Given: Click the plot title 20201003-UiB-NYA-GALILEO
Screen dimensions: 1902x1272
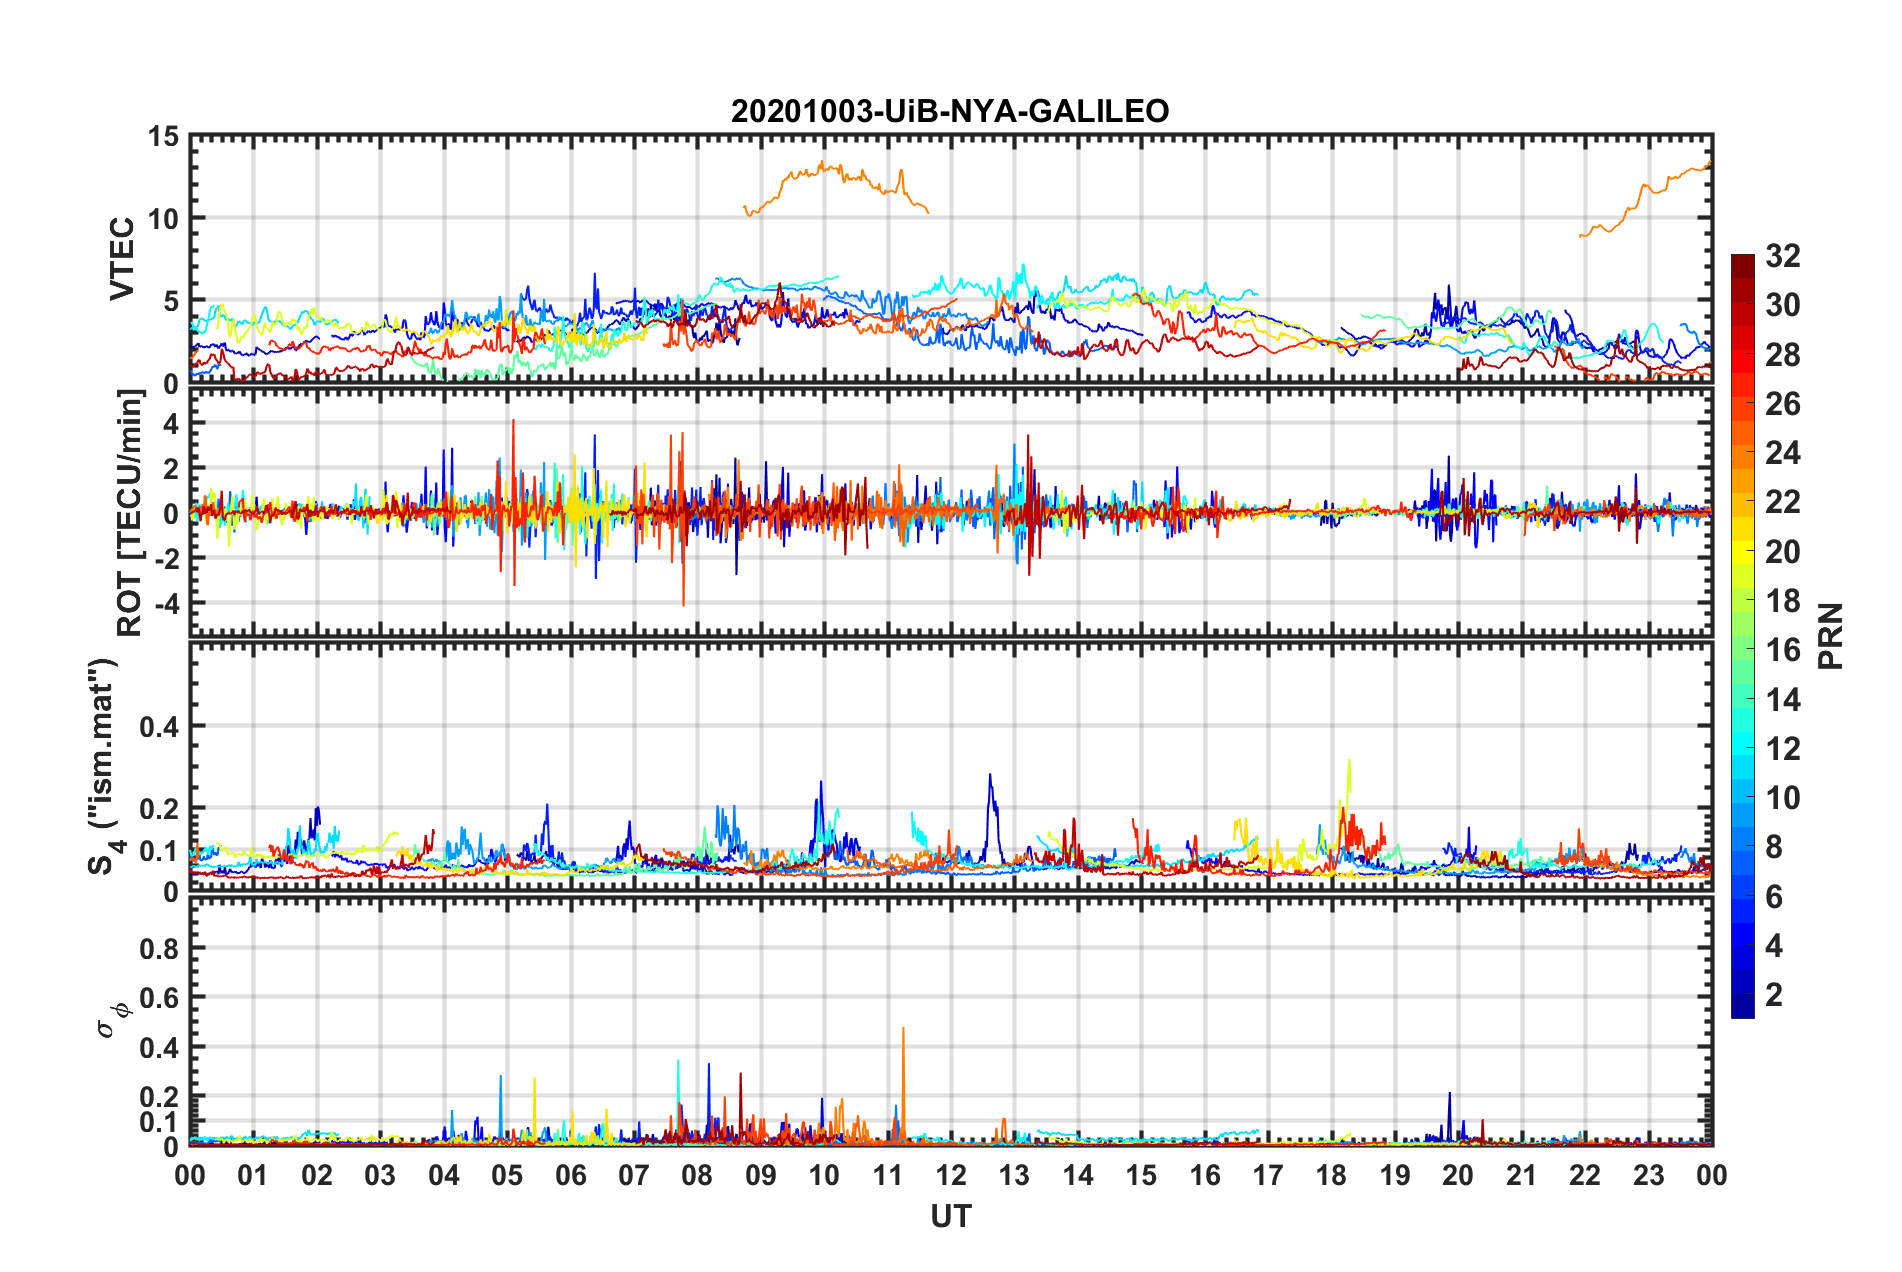Looking at the screenshot, I should [x=950, y=111].
